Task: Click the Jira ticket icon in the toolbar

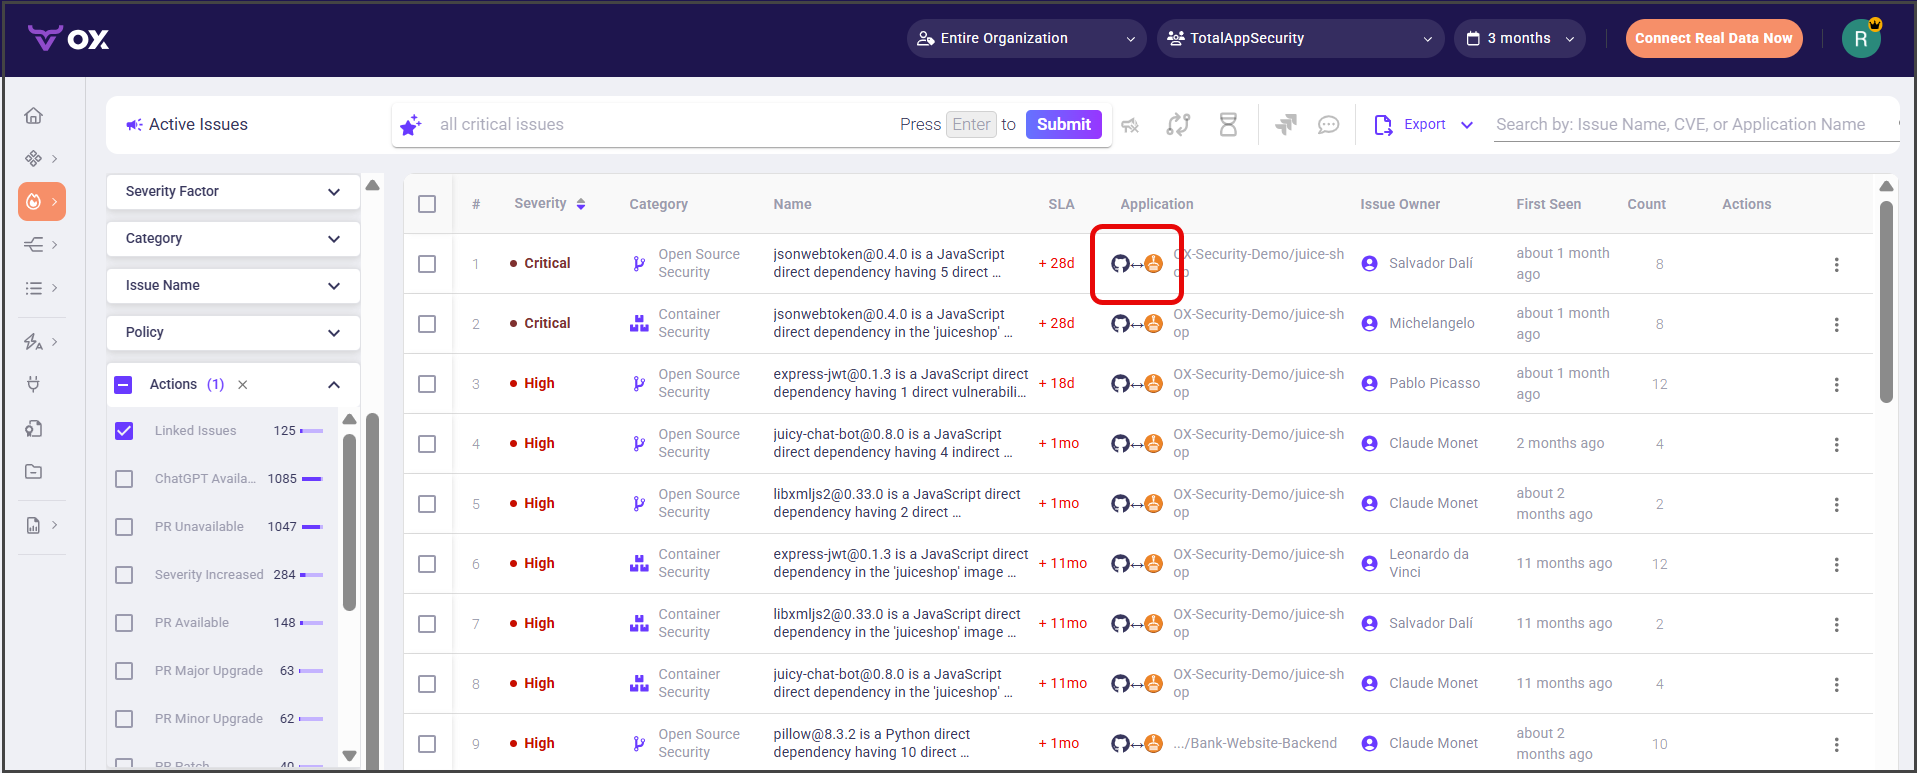Action: pyautogui.click(x=1285, y=125)
